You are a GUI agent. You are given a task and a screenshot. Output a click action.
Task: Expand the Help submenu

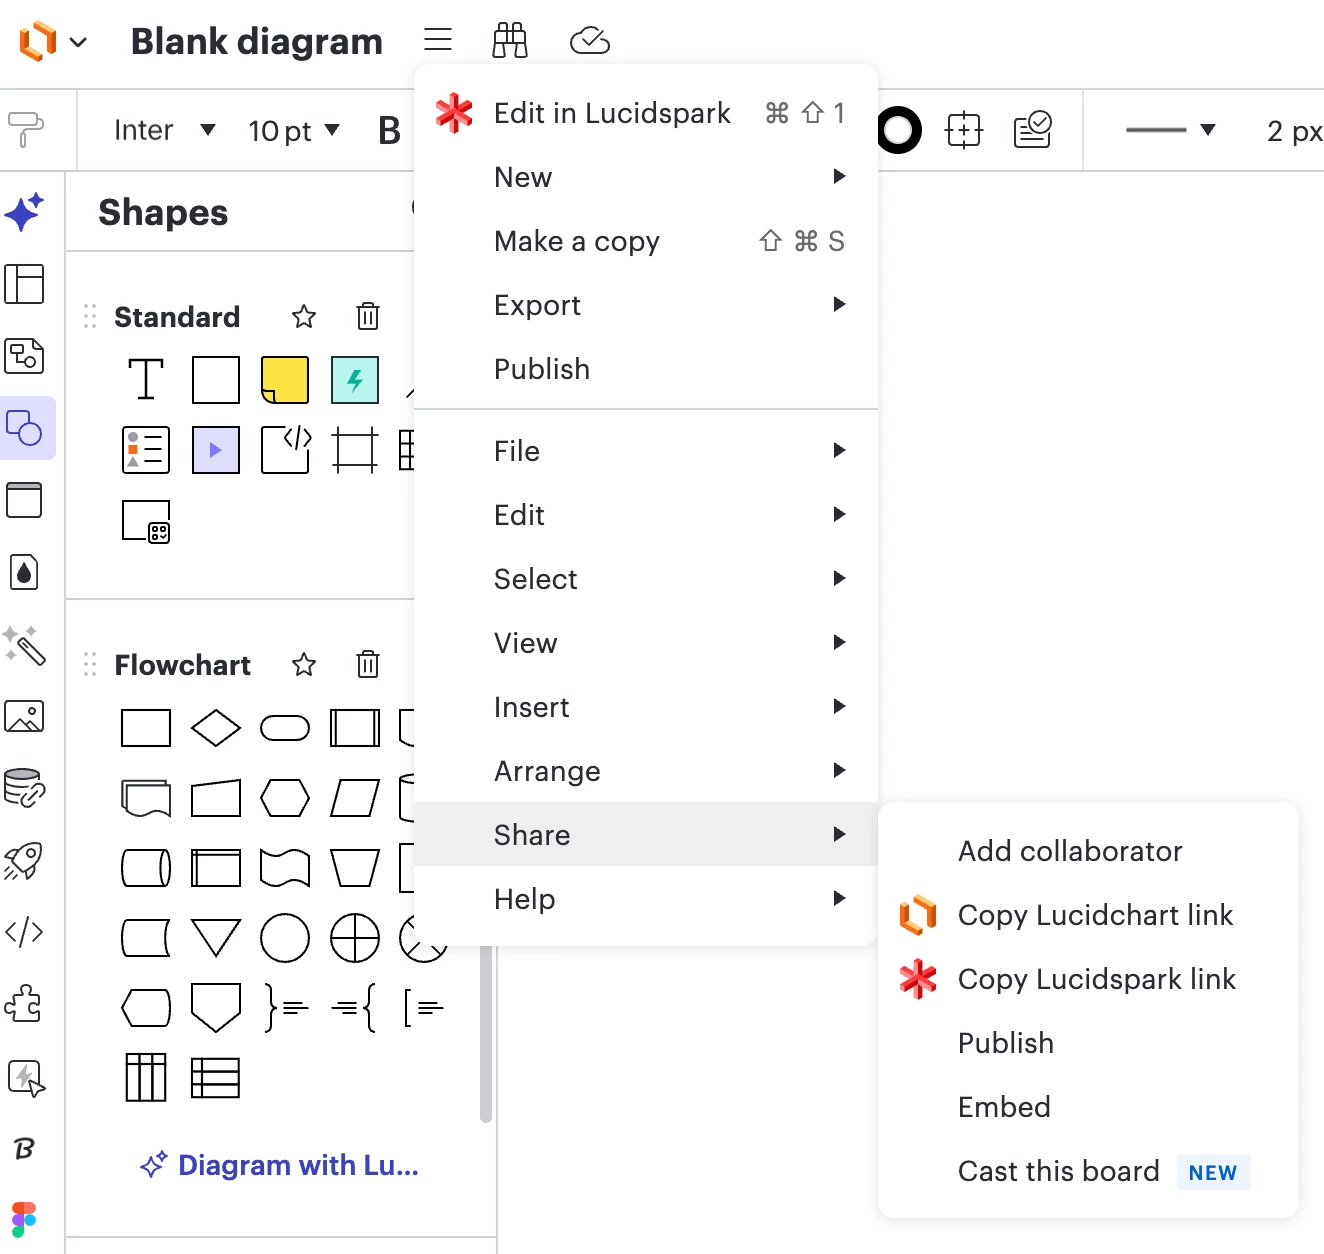(646, 899)
